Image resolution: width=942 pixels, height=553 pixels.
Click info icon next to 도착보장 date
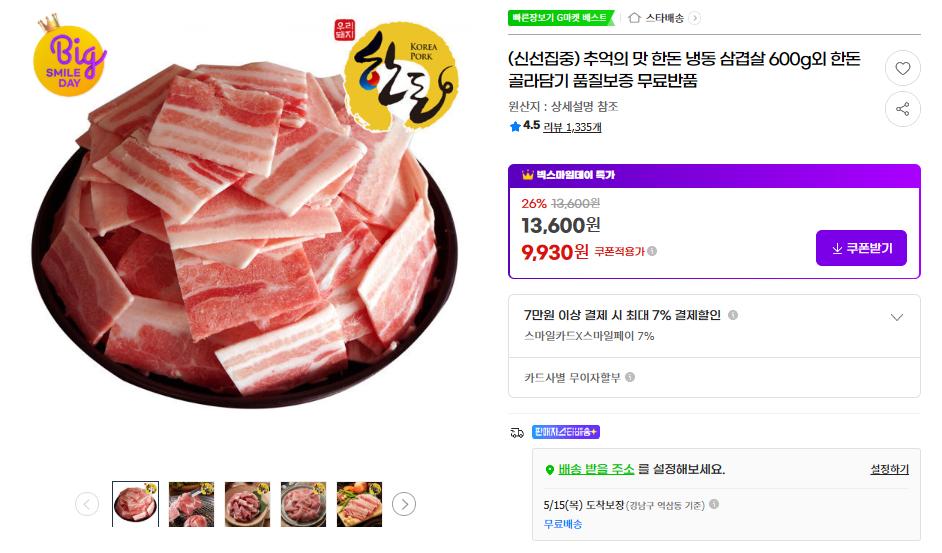pos(714,505)
